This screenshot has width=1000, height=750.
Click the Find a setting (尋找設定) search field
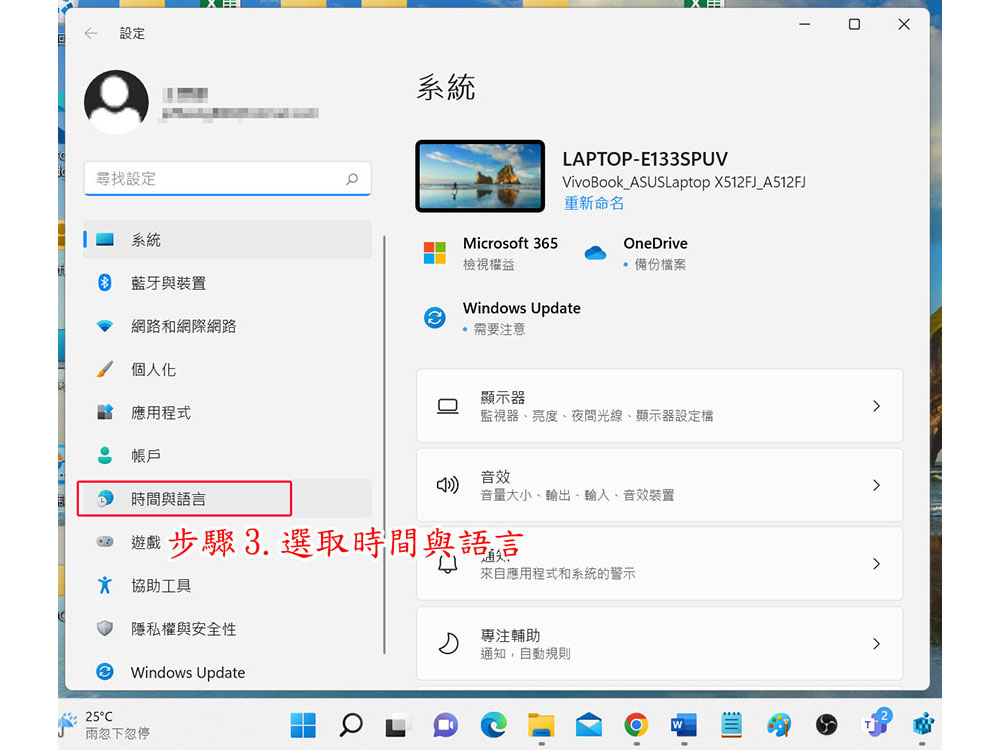[x=215, y=179]
